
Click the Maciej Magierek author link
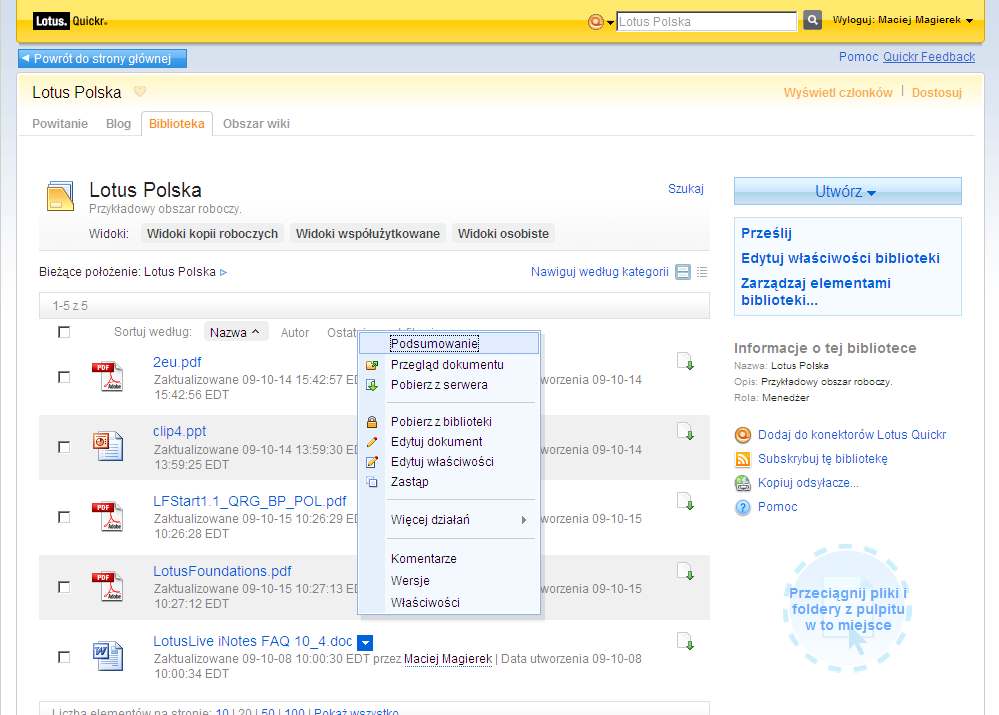(x=448, y=659)
